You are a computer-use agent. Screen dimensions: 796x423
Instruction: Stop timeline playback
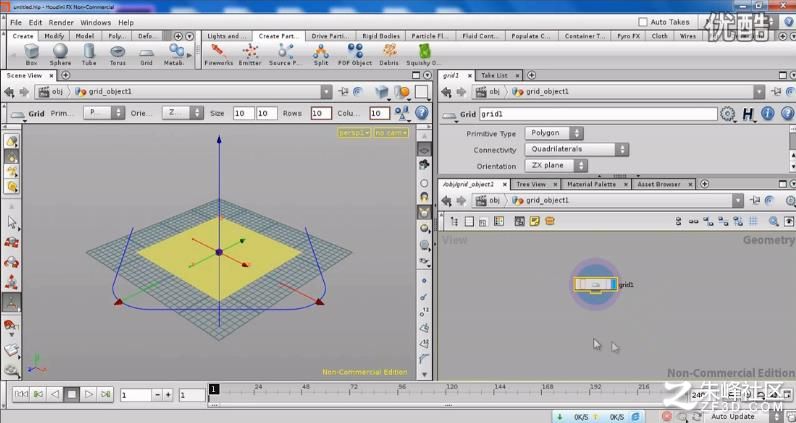pyautogui.click(x=72, y=394)
